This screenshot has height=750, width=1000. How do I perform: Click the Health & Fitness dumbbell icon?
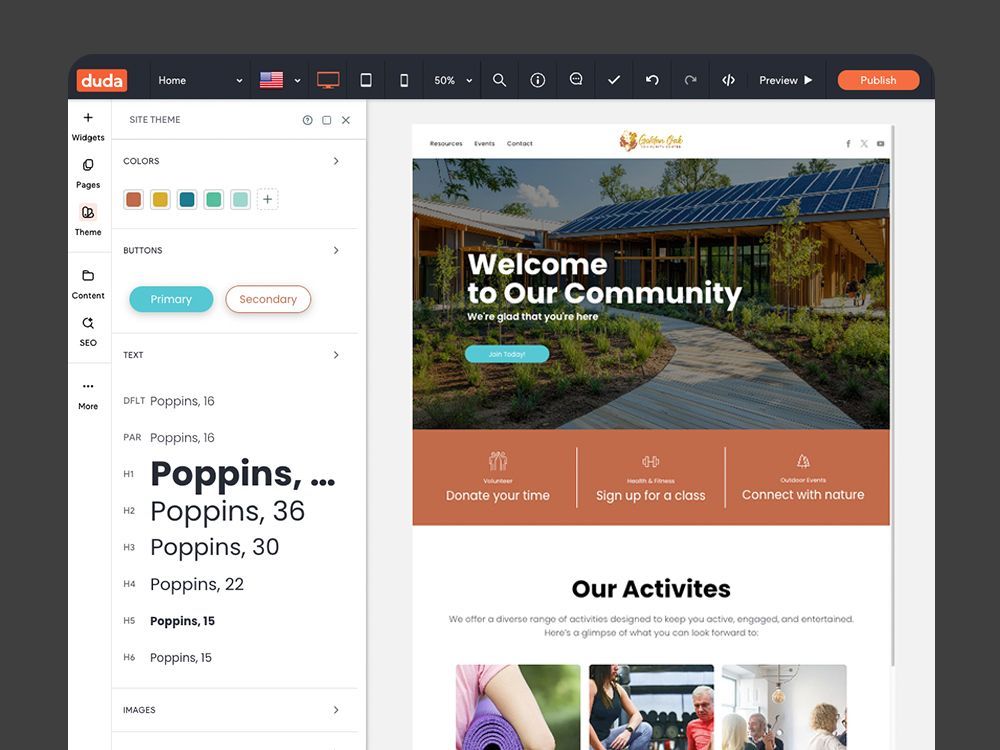click(x=651, y=461)
